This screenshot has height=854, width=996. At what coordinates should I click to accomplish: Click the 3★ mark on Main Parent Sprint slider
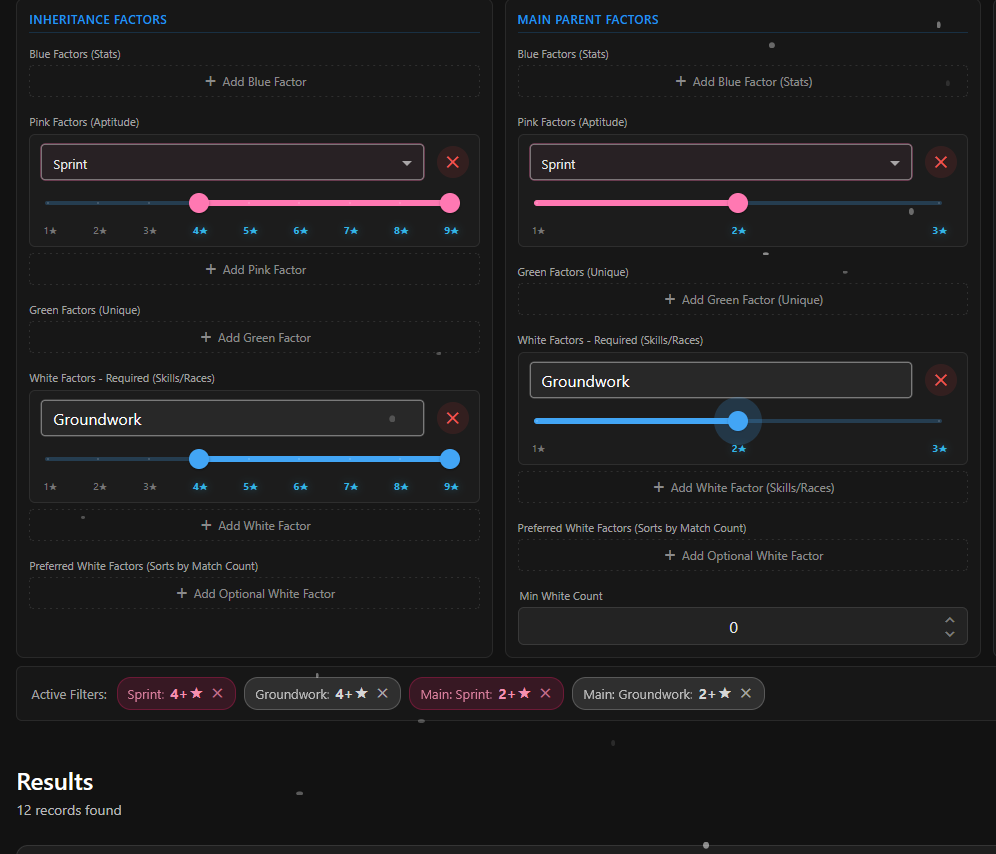(939, 231)
